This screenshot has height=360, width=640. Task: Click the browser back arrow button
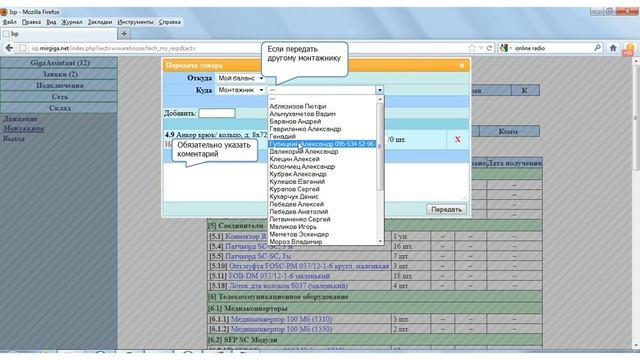[9, 48]
